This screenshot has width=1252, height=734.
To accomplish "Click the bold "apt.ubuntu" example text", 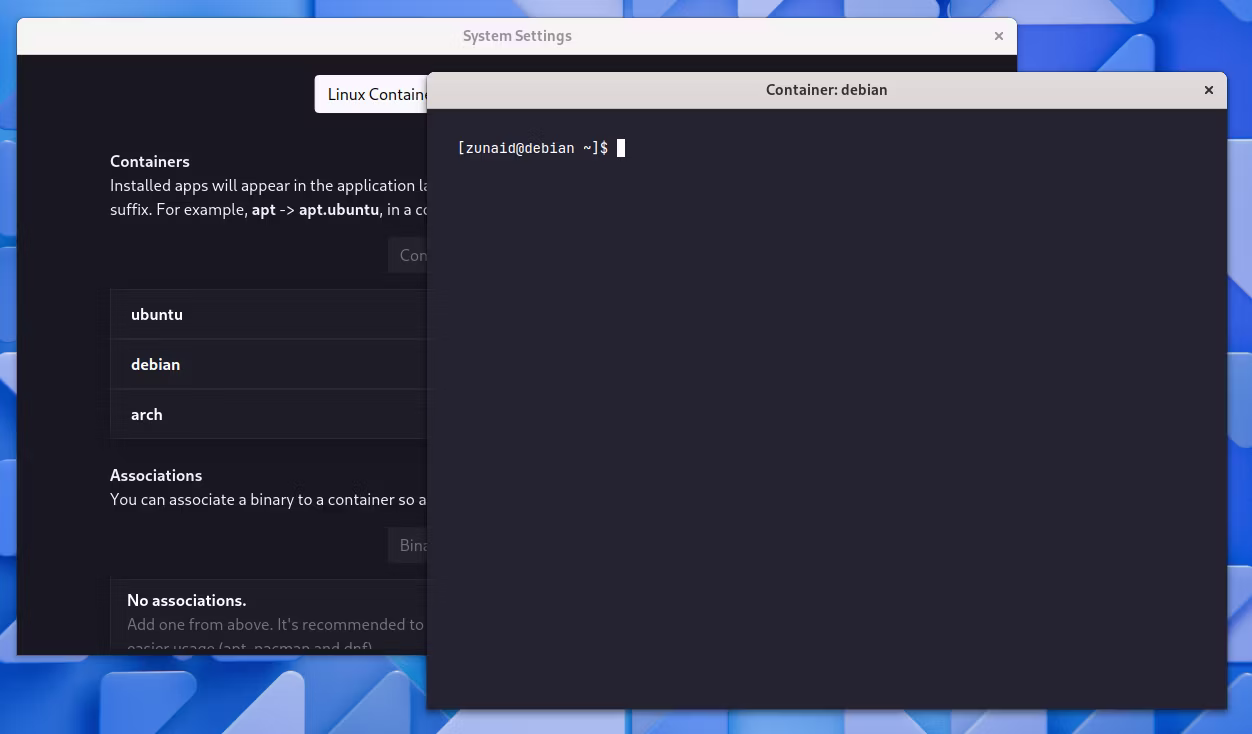I will point(339,210).
